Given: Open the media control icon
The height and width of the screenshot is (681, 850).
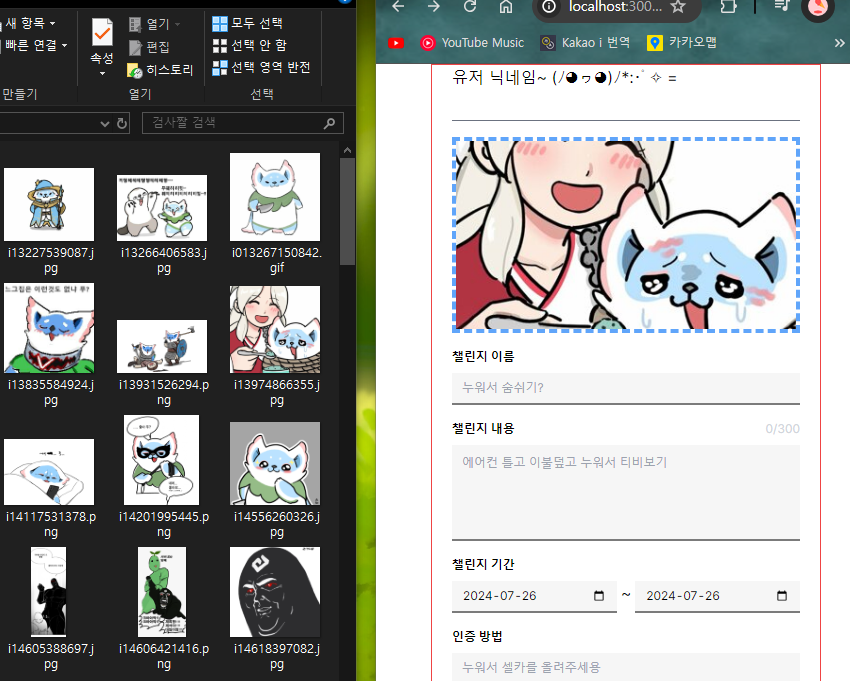Looking at the screenshot, I should [781, 7].
